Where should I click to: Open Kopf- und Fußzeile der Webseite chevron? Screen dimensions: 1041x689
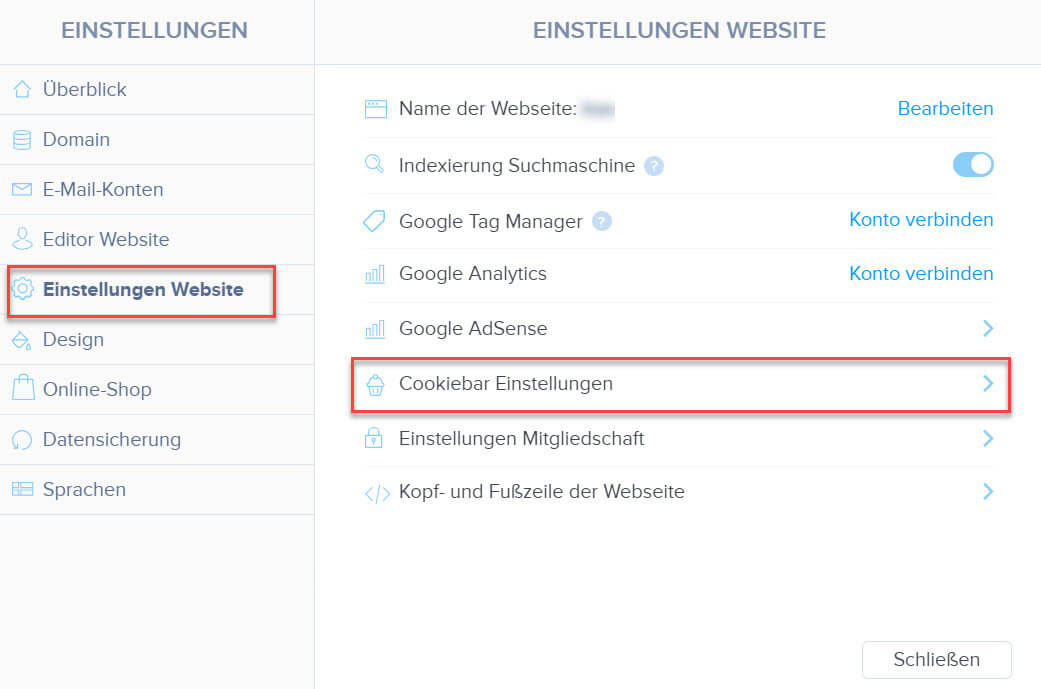(988, 491)
